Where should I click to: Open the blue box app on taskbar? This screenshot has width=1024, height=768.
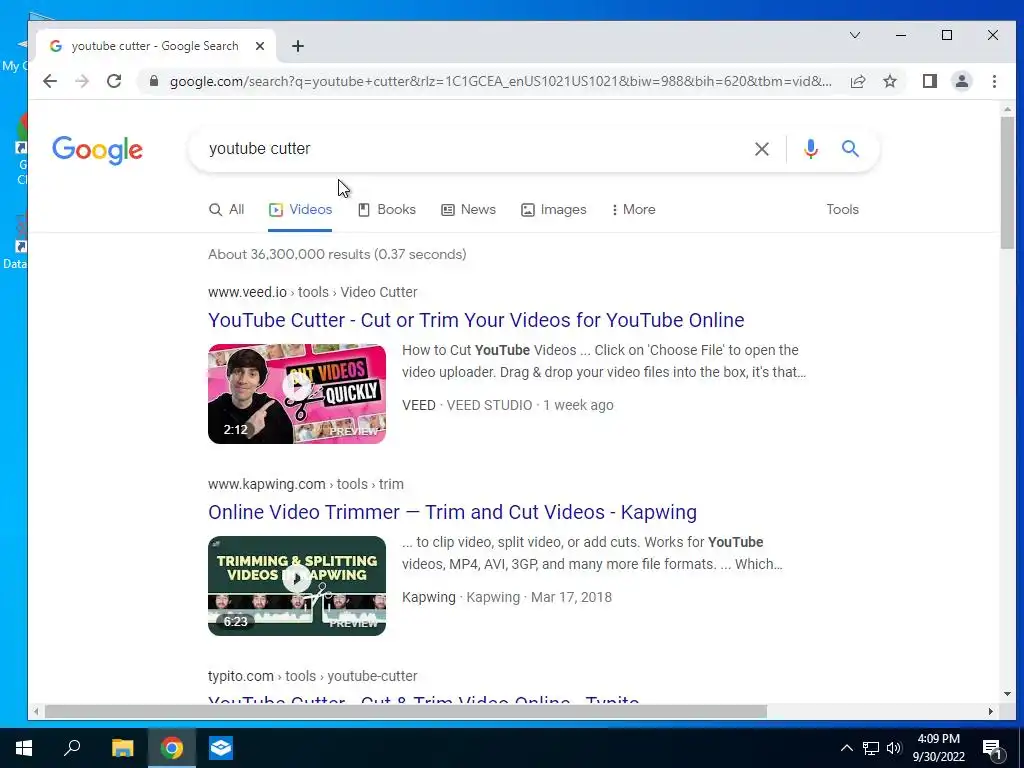click(221, 748)
